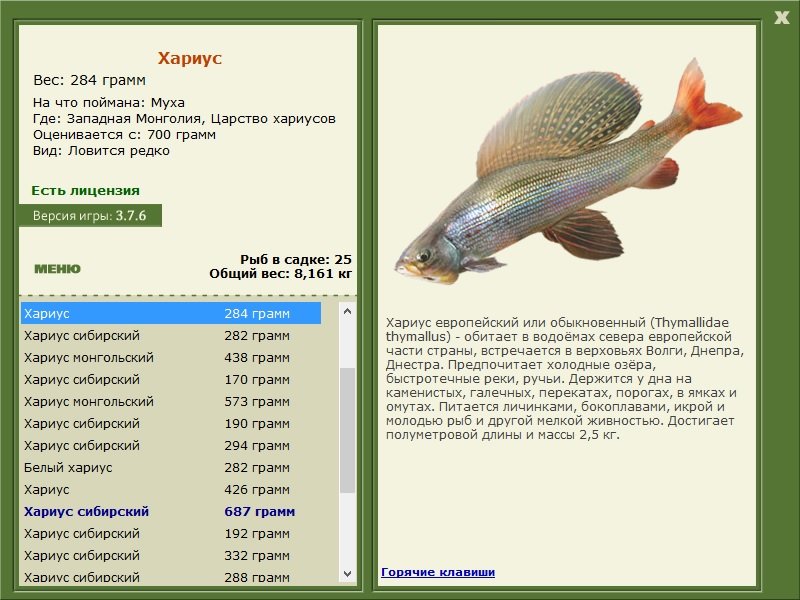Screen dimensions: 800x600
Task: Click the Вид: Ловится редко line
Action: [101, 151]
